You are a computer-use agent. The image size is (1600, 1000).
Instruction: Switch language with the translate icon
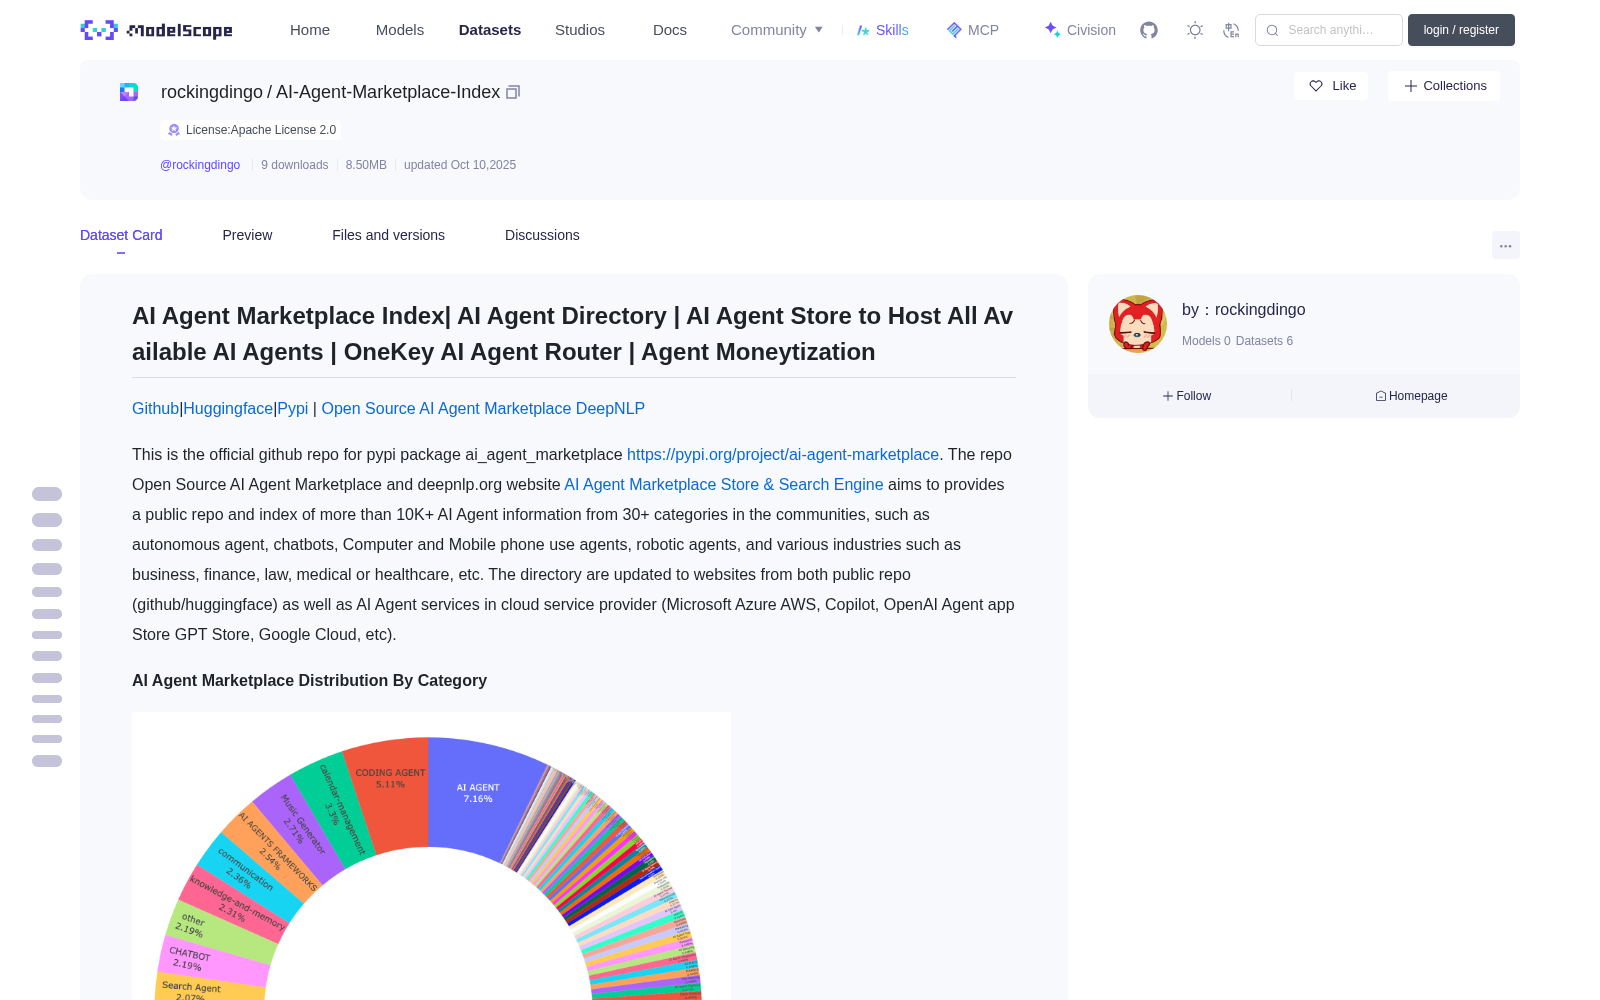click(1231, 30)
